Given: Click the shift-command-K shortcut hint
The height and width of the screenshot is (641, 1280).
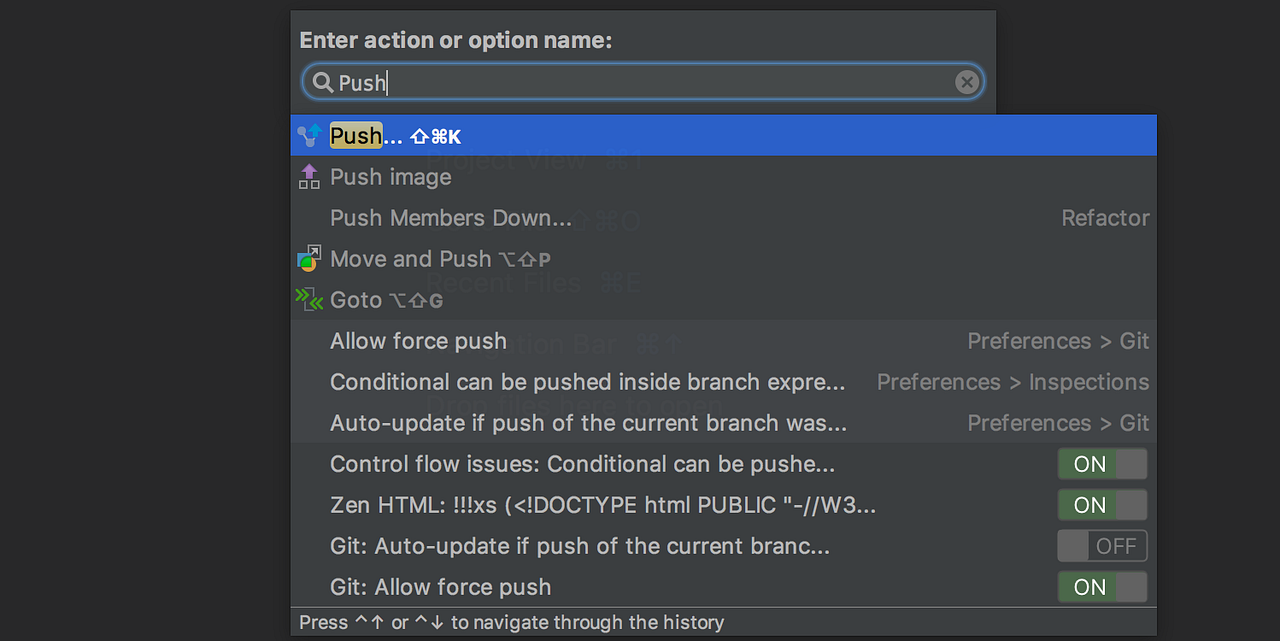Looking at the screenshot, I should (437, 135).
